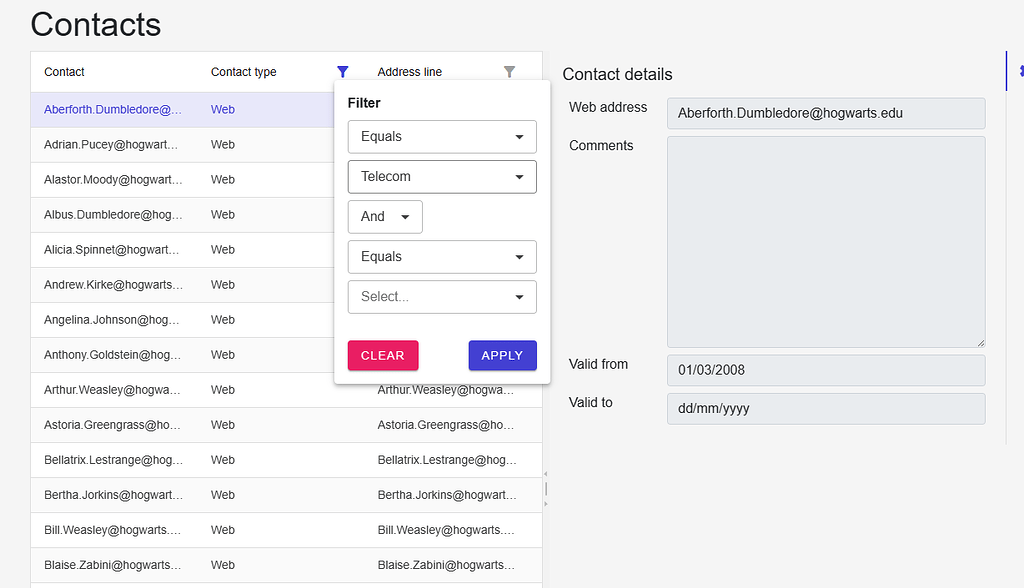The image size is (1024, 588).
Task: Open the first Equals operator dropdown
Action: tap(442, 136)
